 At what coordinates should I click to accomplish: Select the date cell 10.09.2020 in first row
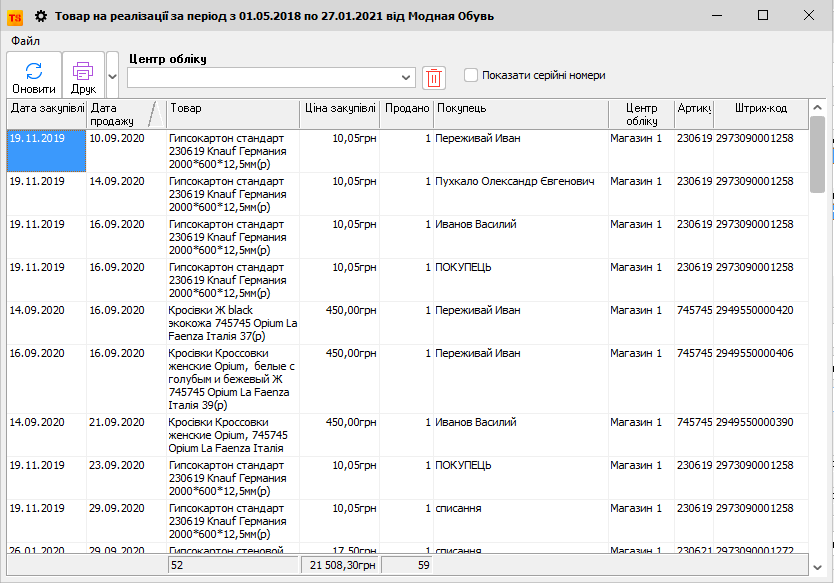[118, 139]
